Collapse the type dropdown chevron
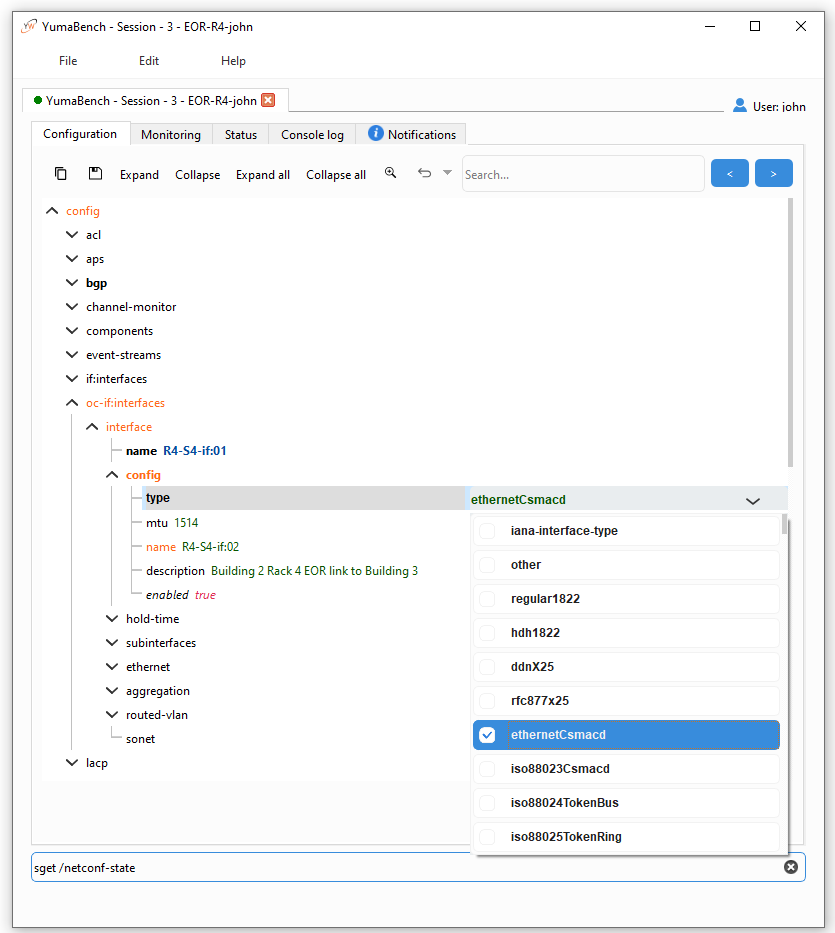835x933 pixels. tap(753, 500)
